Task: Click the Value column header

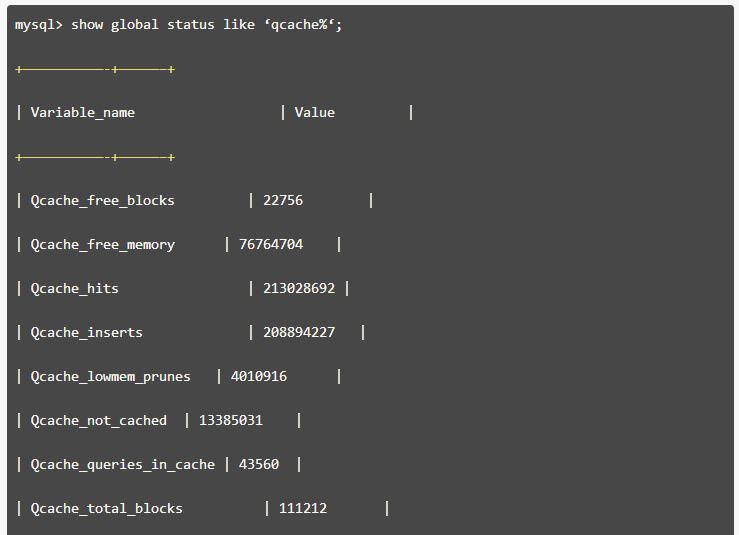Action: (x=314, y=112)
